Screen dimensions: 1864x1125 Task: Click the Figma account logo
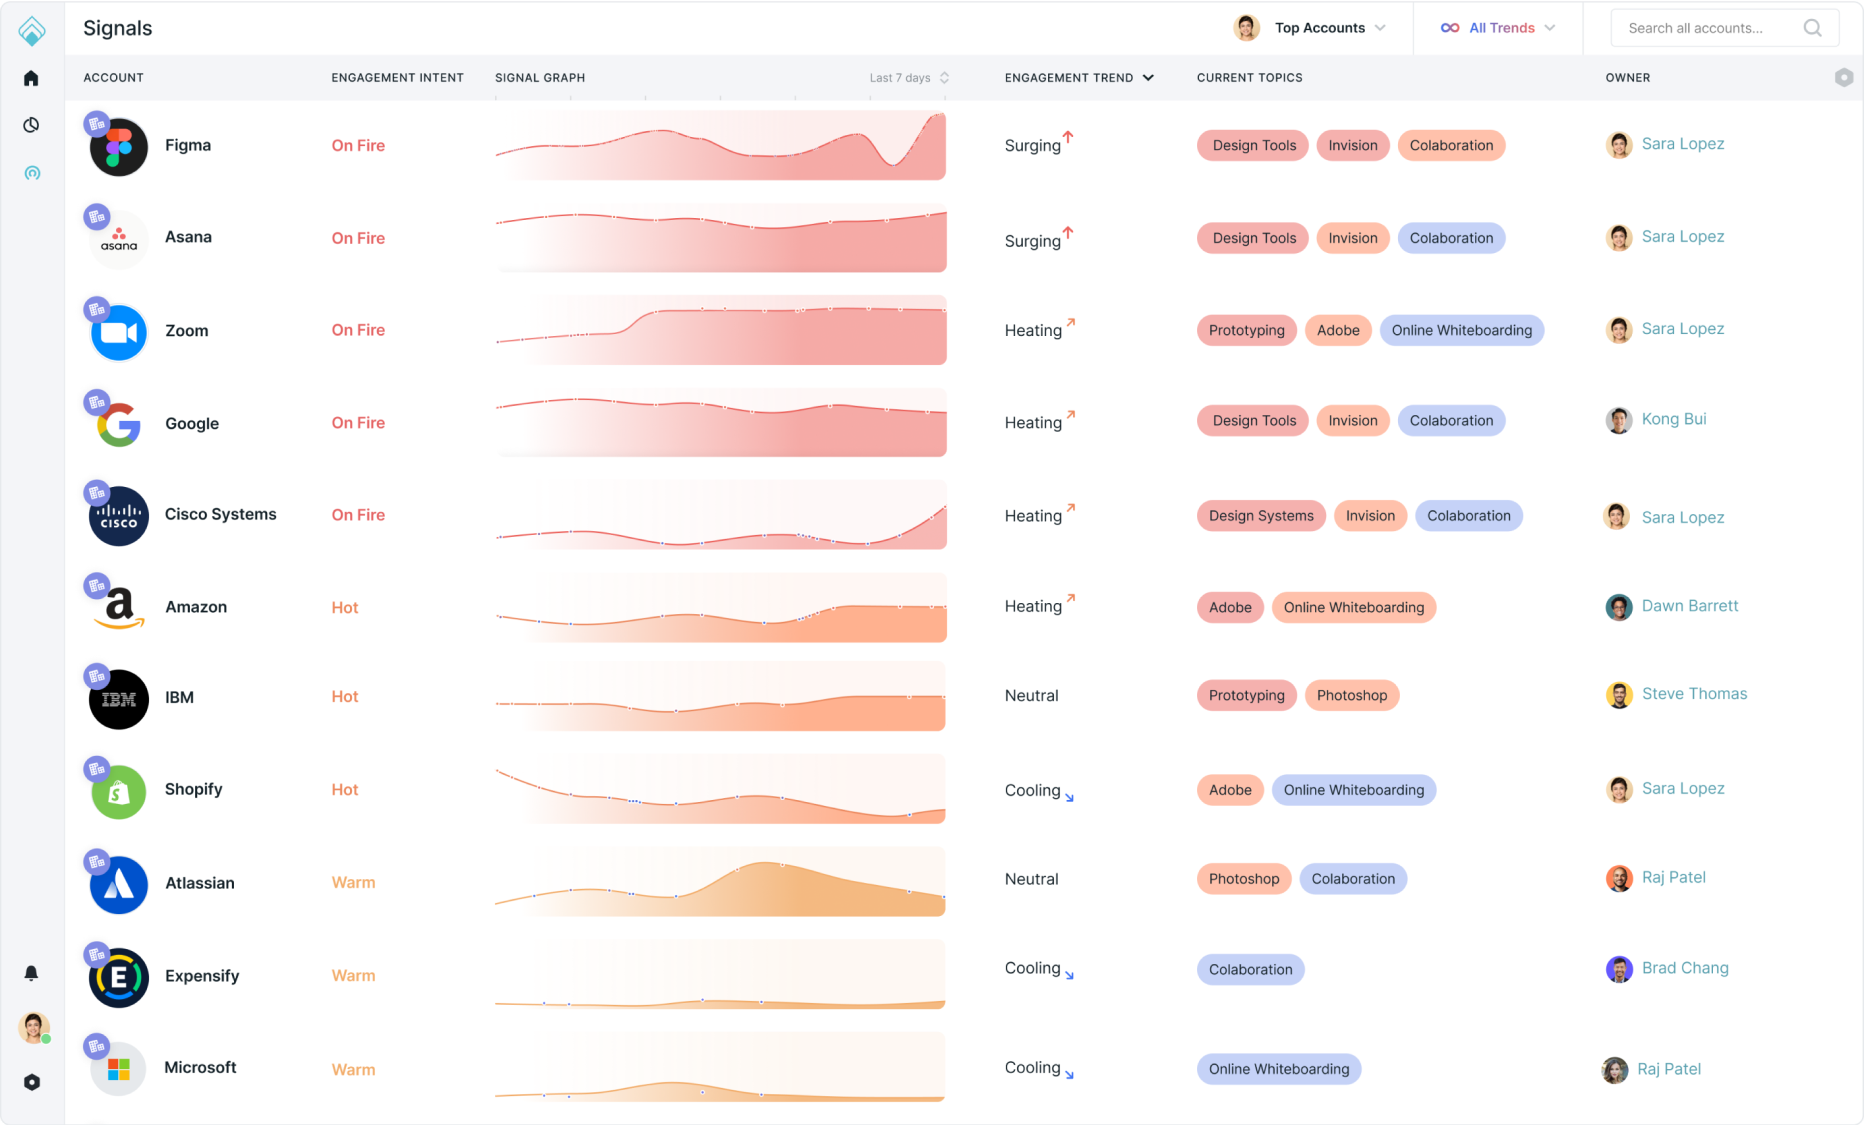(x=119, y=147)
